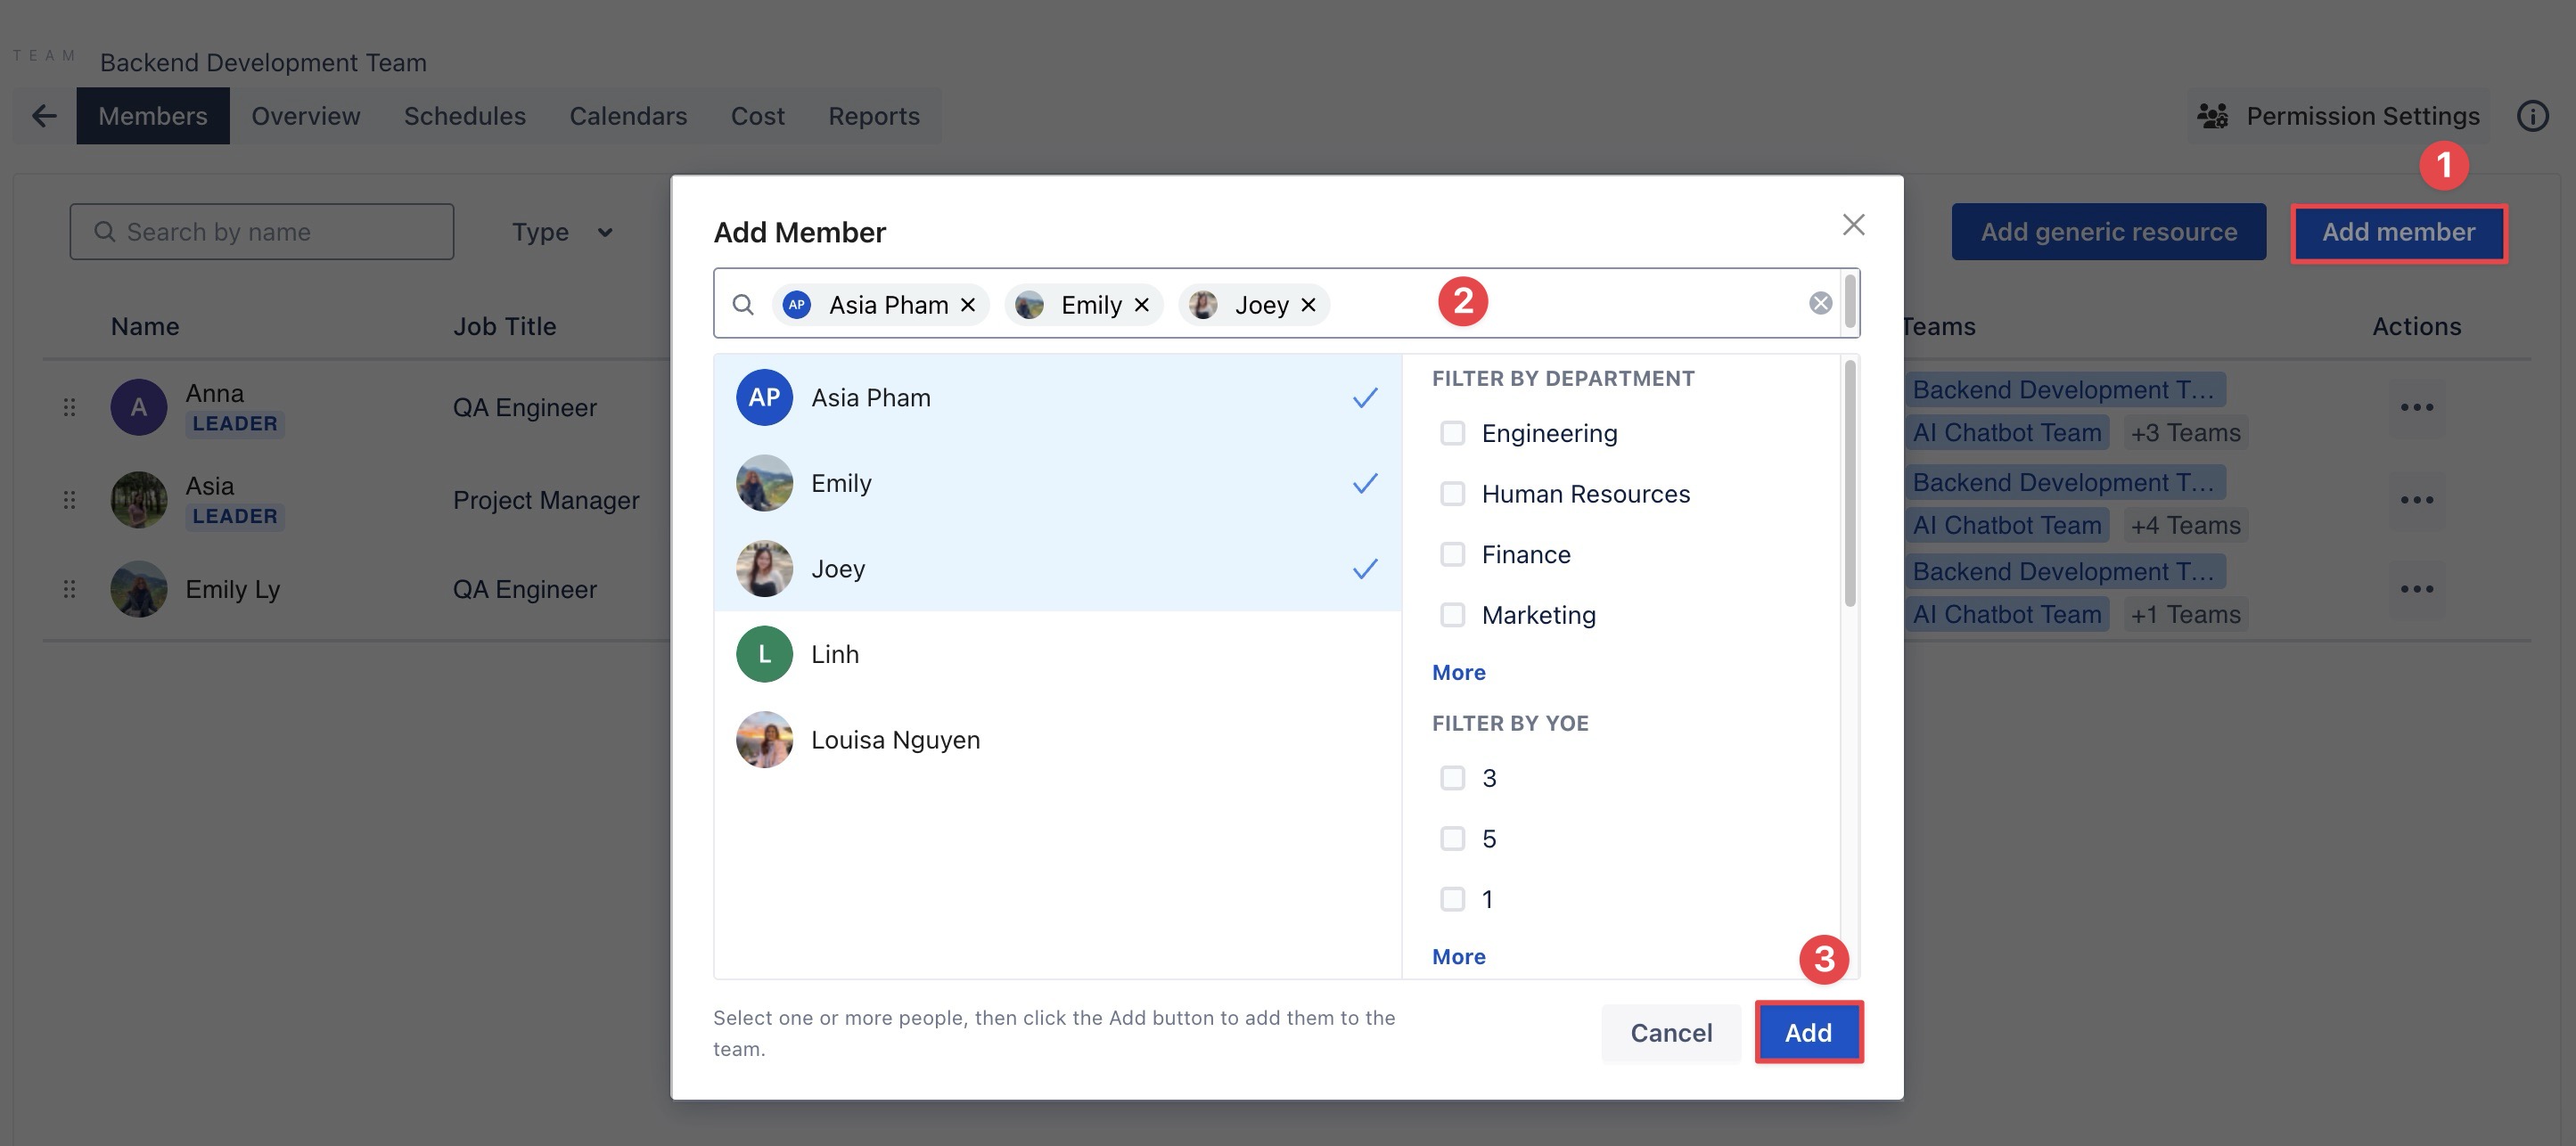Click the back arrow next to Members

[x=44, y=116]
